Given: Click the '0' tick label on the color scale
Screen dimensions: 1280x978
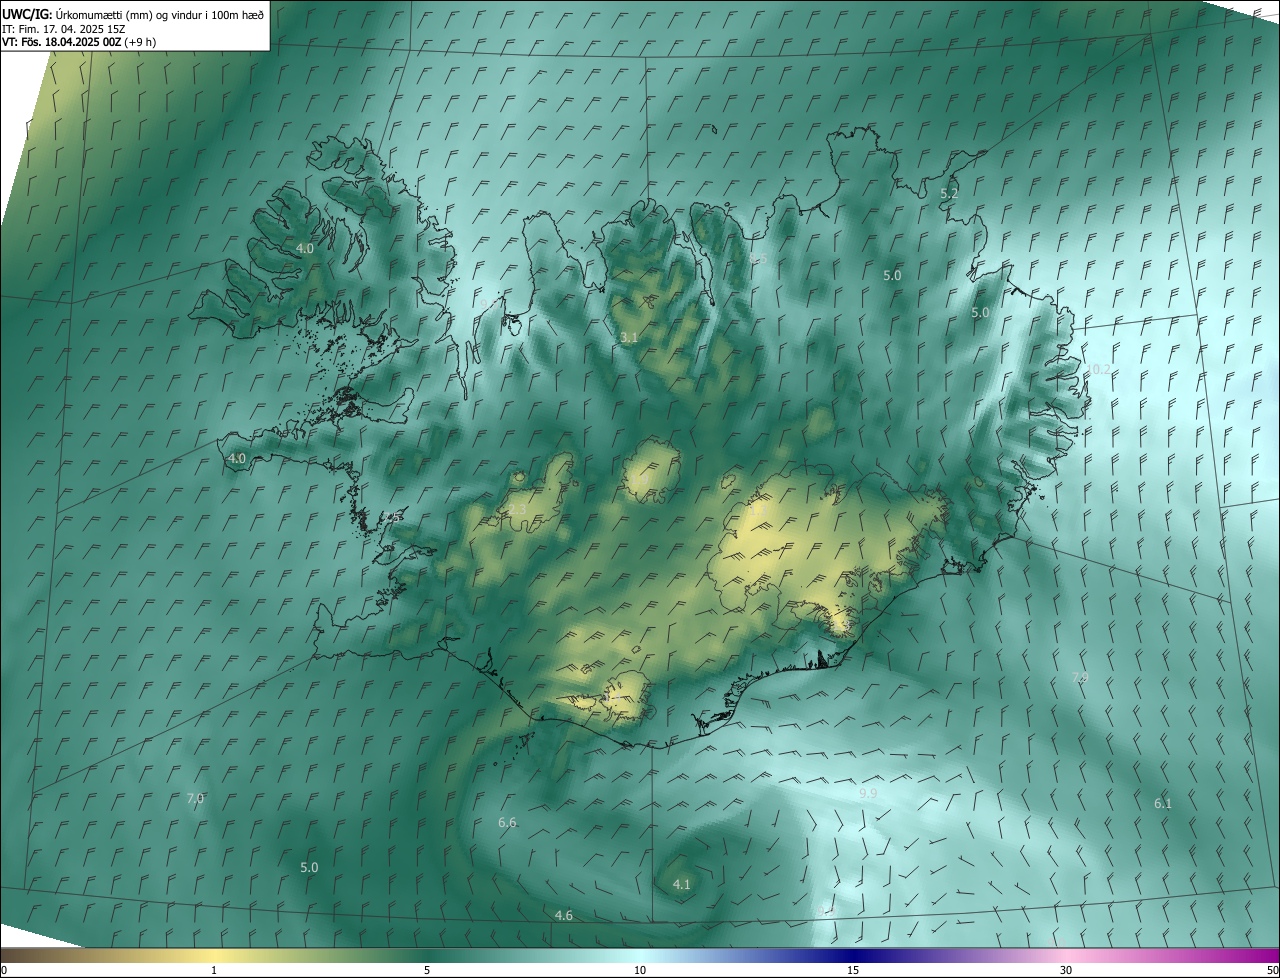Looking at the screenshot, I should pos(3,970).
